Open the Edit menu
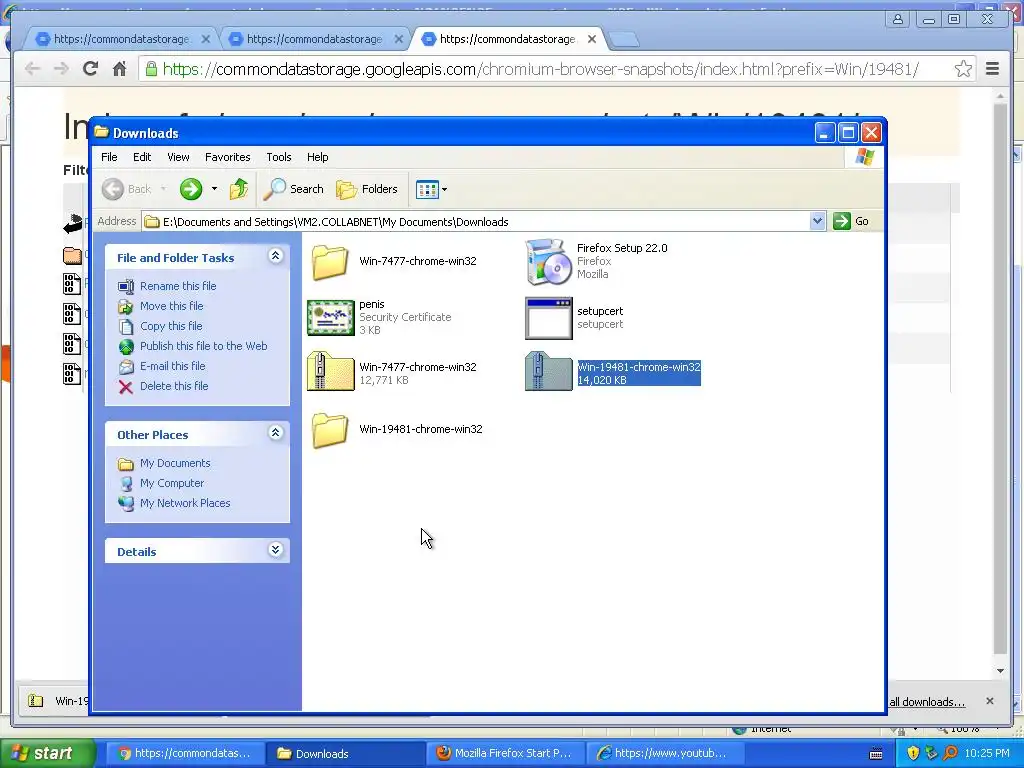 (142, 157)
